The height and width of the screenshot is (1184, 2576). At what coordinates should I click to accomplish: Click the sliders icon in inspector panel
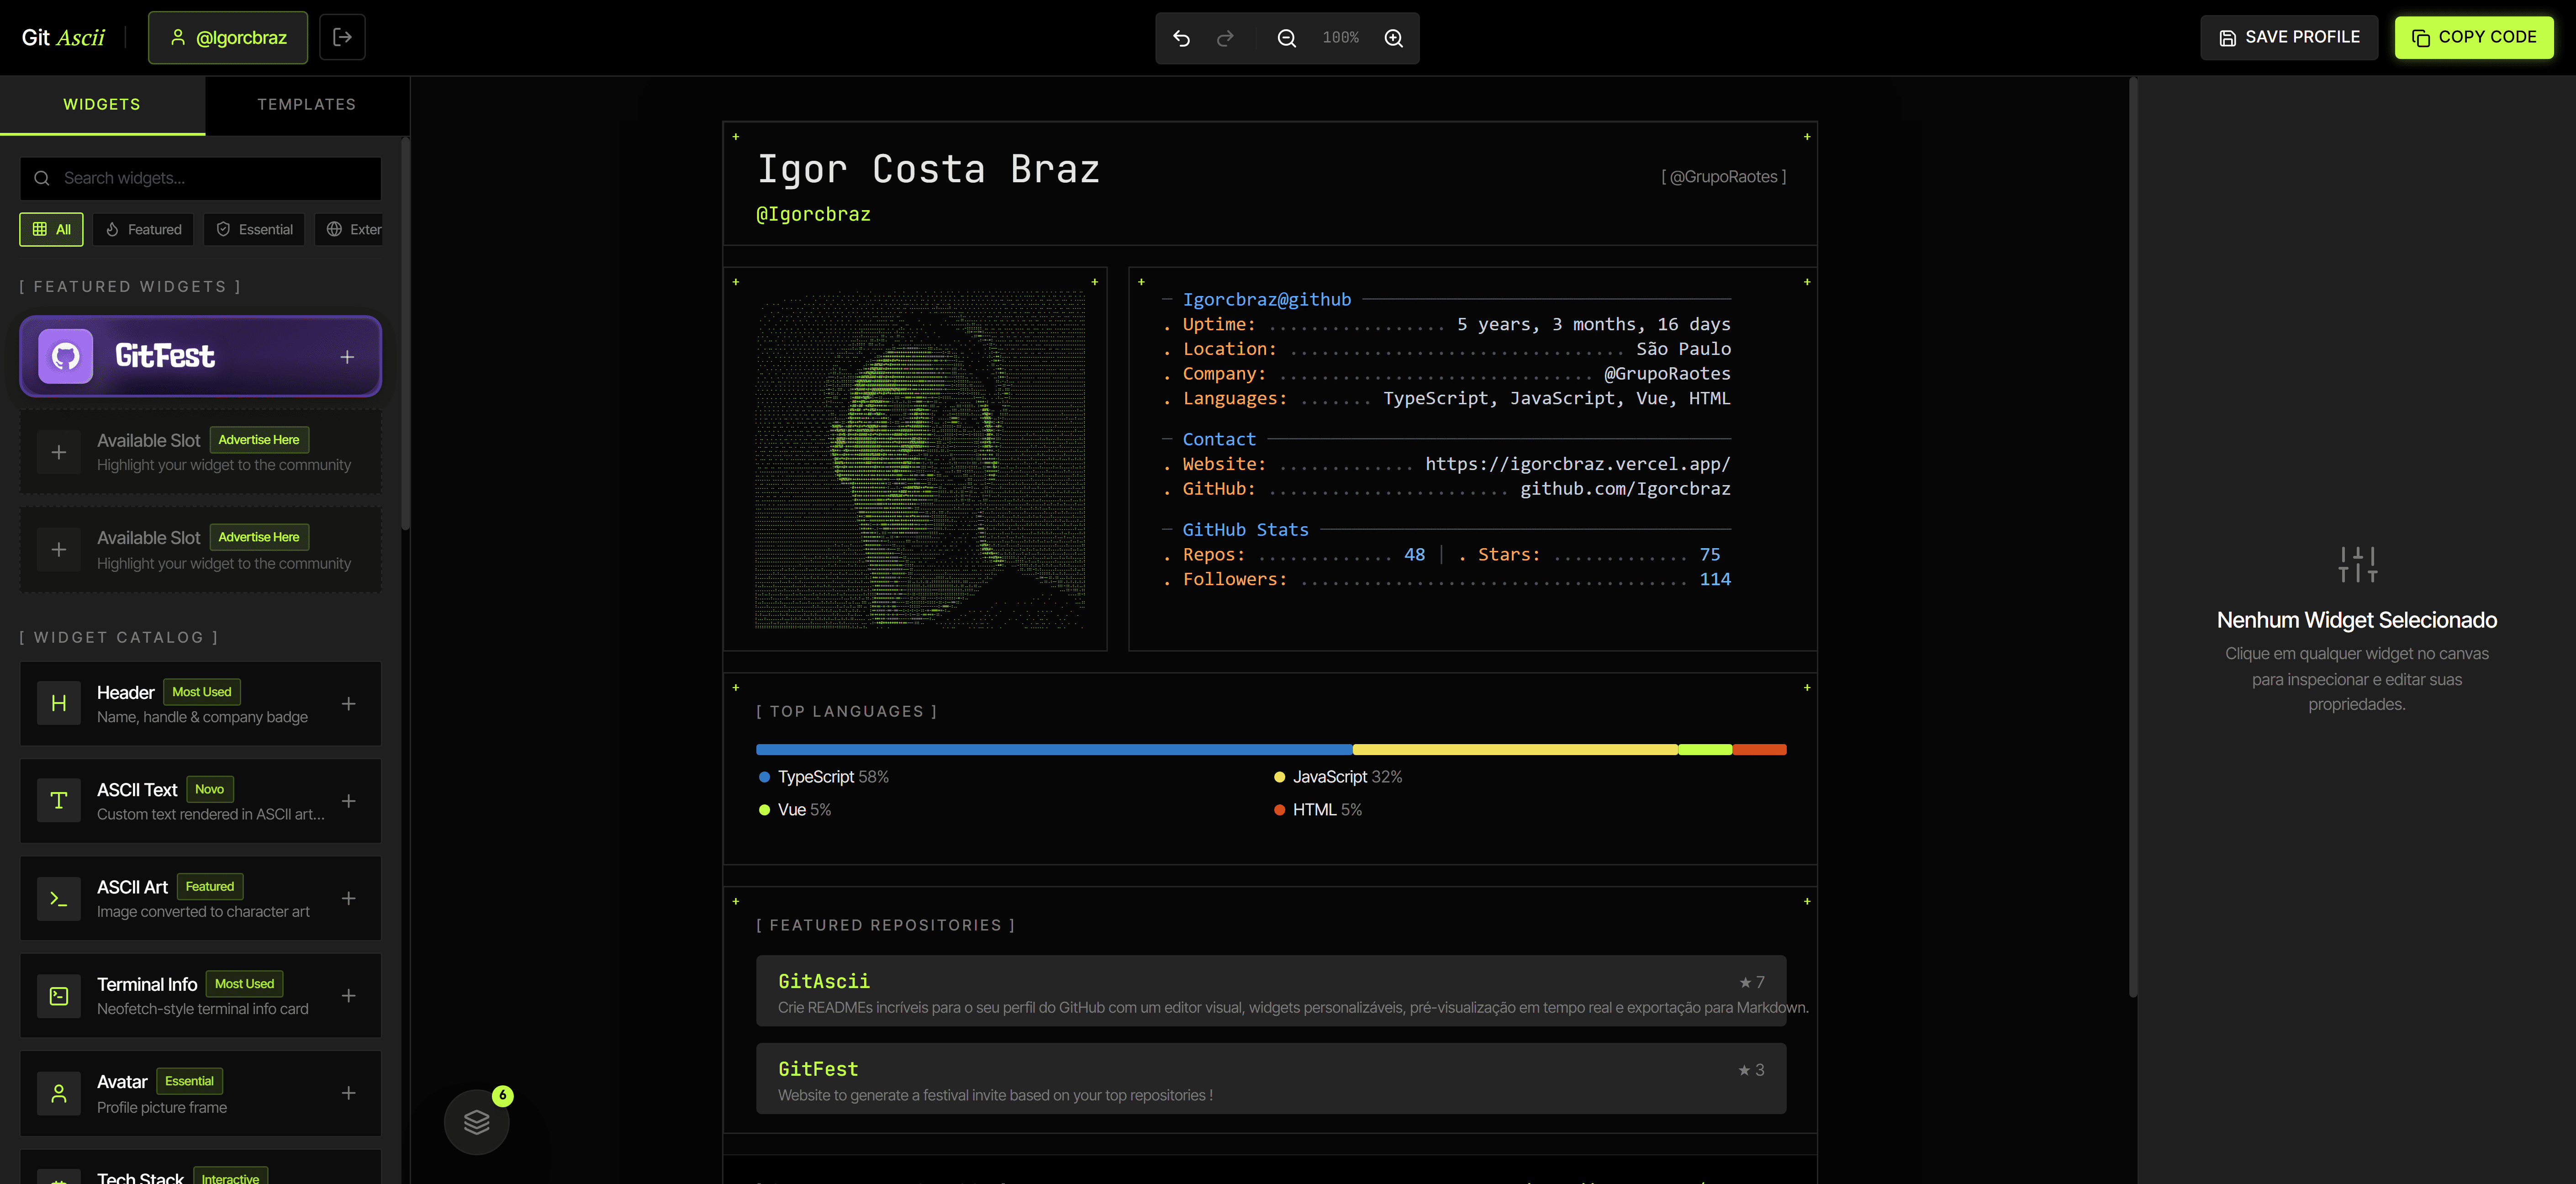click(2357, 565)
